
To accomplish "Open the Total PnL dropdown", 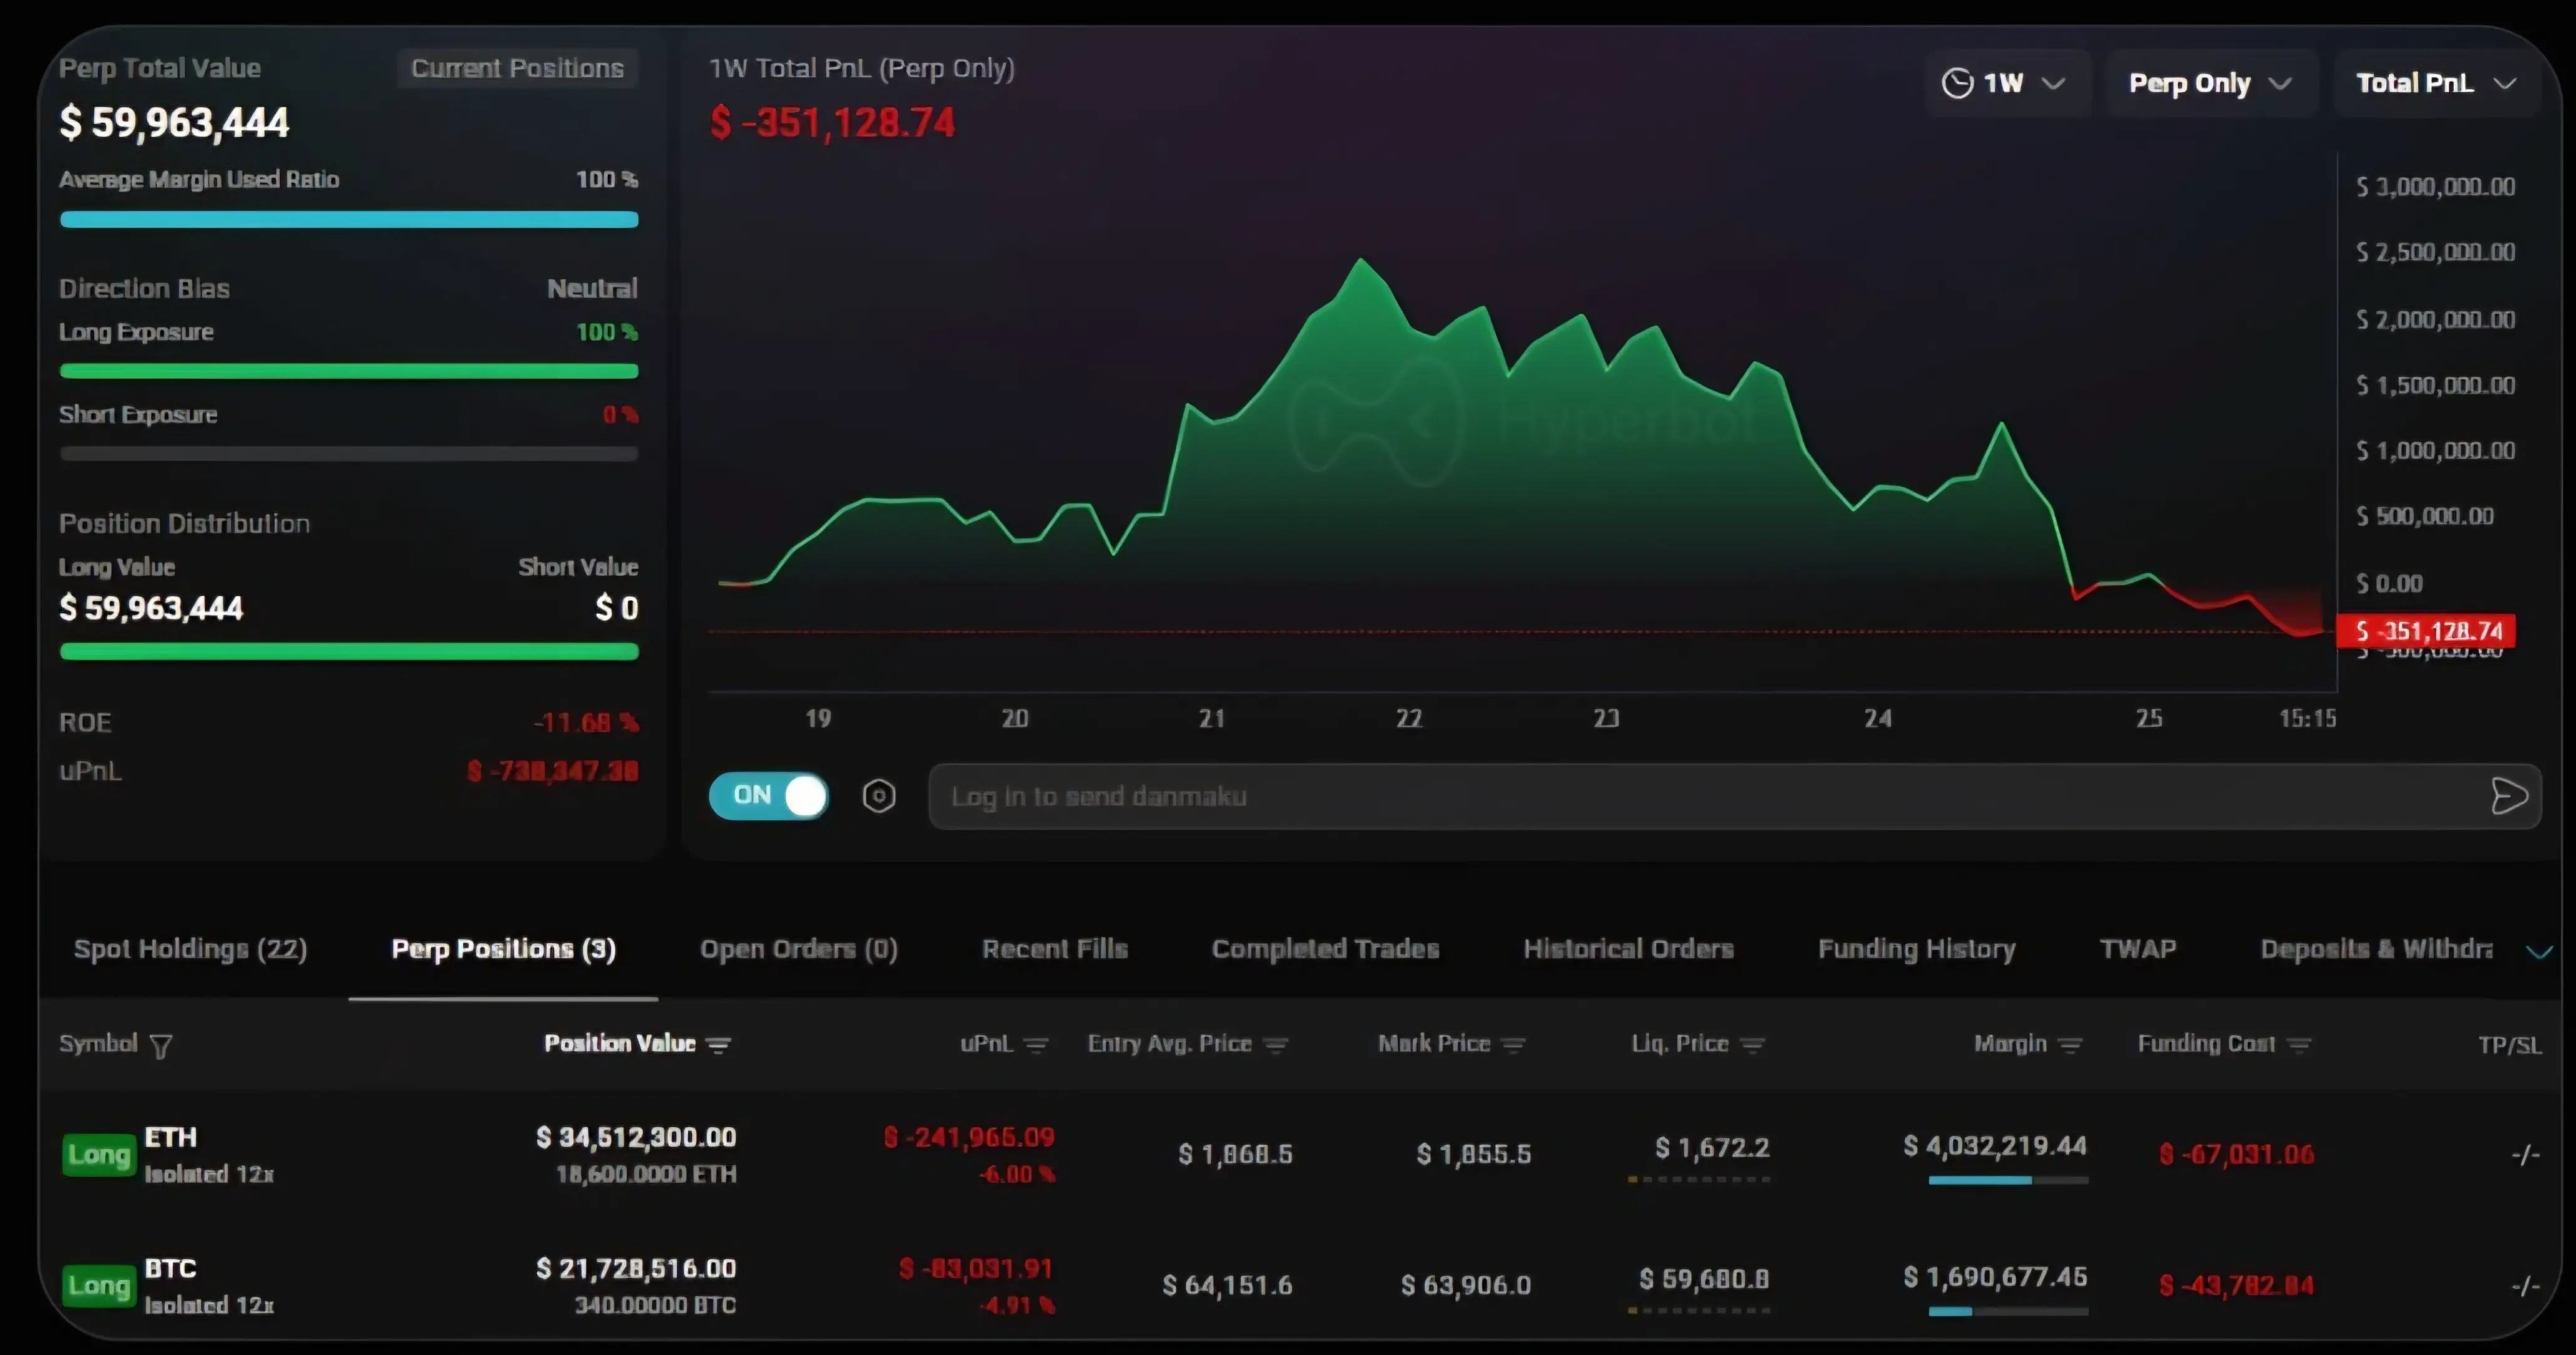I will [x=2436, y=83].
